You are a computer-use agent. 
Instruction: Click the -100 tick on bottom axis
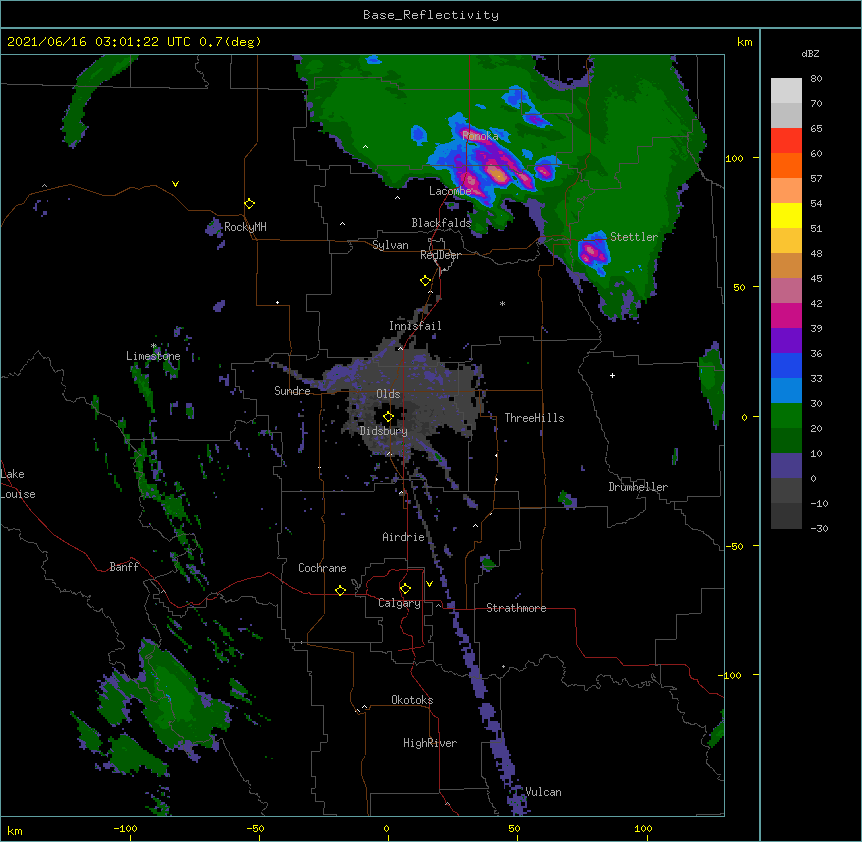click(125, 828)
